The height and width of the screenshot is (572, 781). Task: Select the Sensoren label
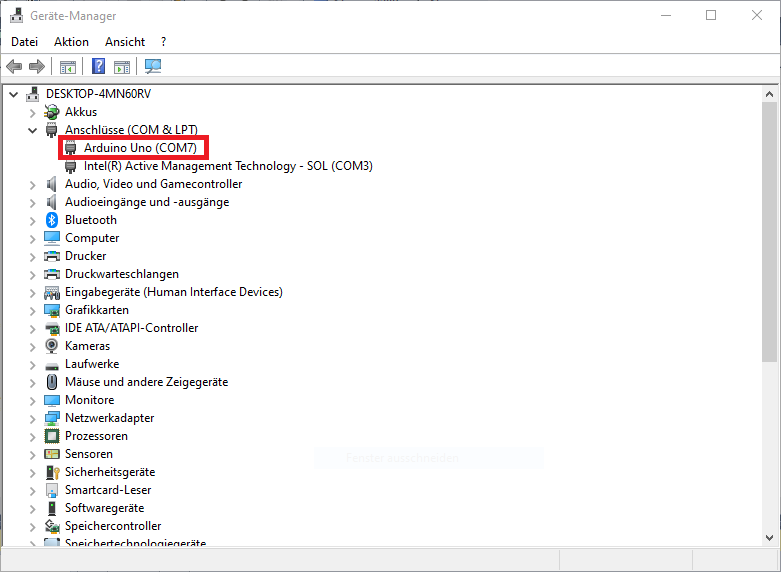[89, 454]
